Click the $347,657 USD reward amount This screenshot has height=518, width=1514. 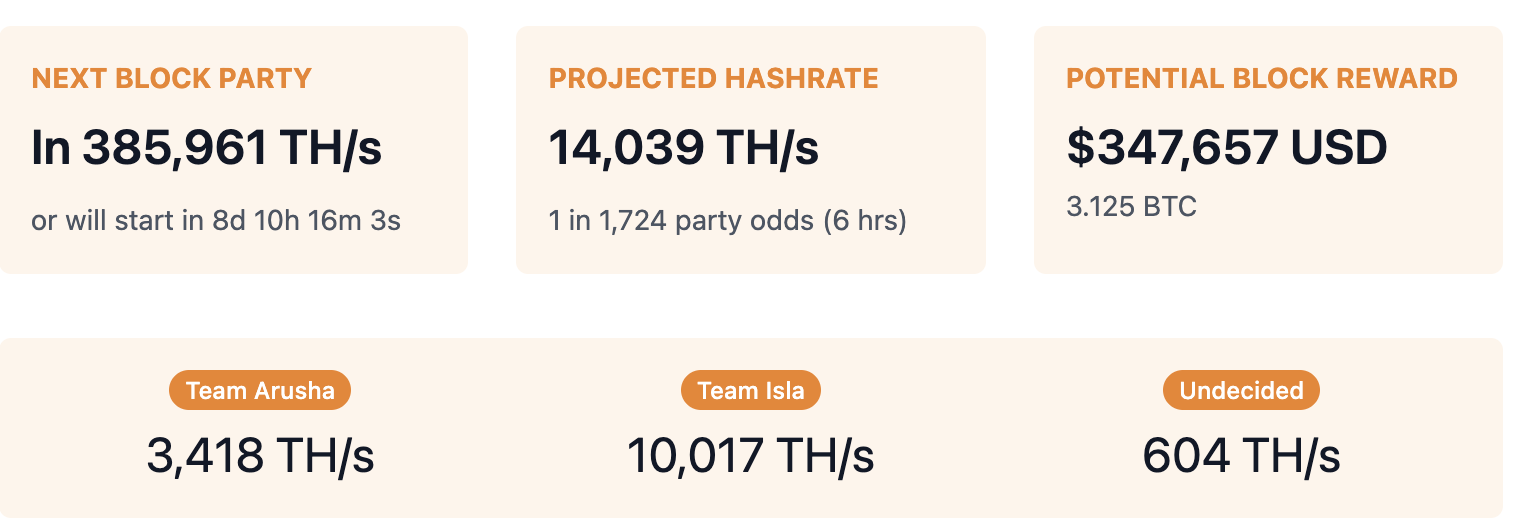(1227, 148)
